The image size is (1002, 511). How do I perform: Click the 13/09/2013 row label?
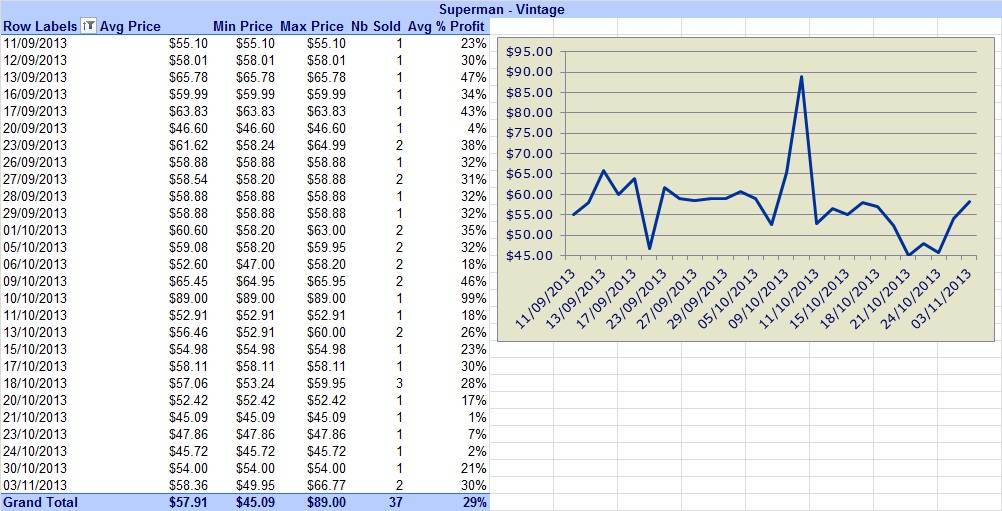pos(35,77)
